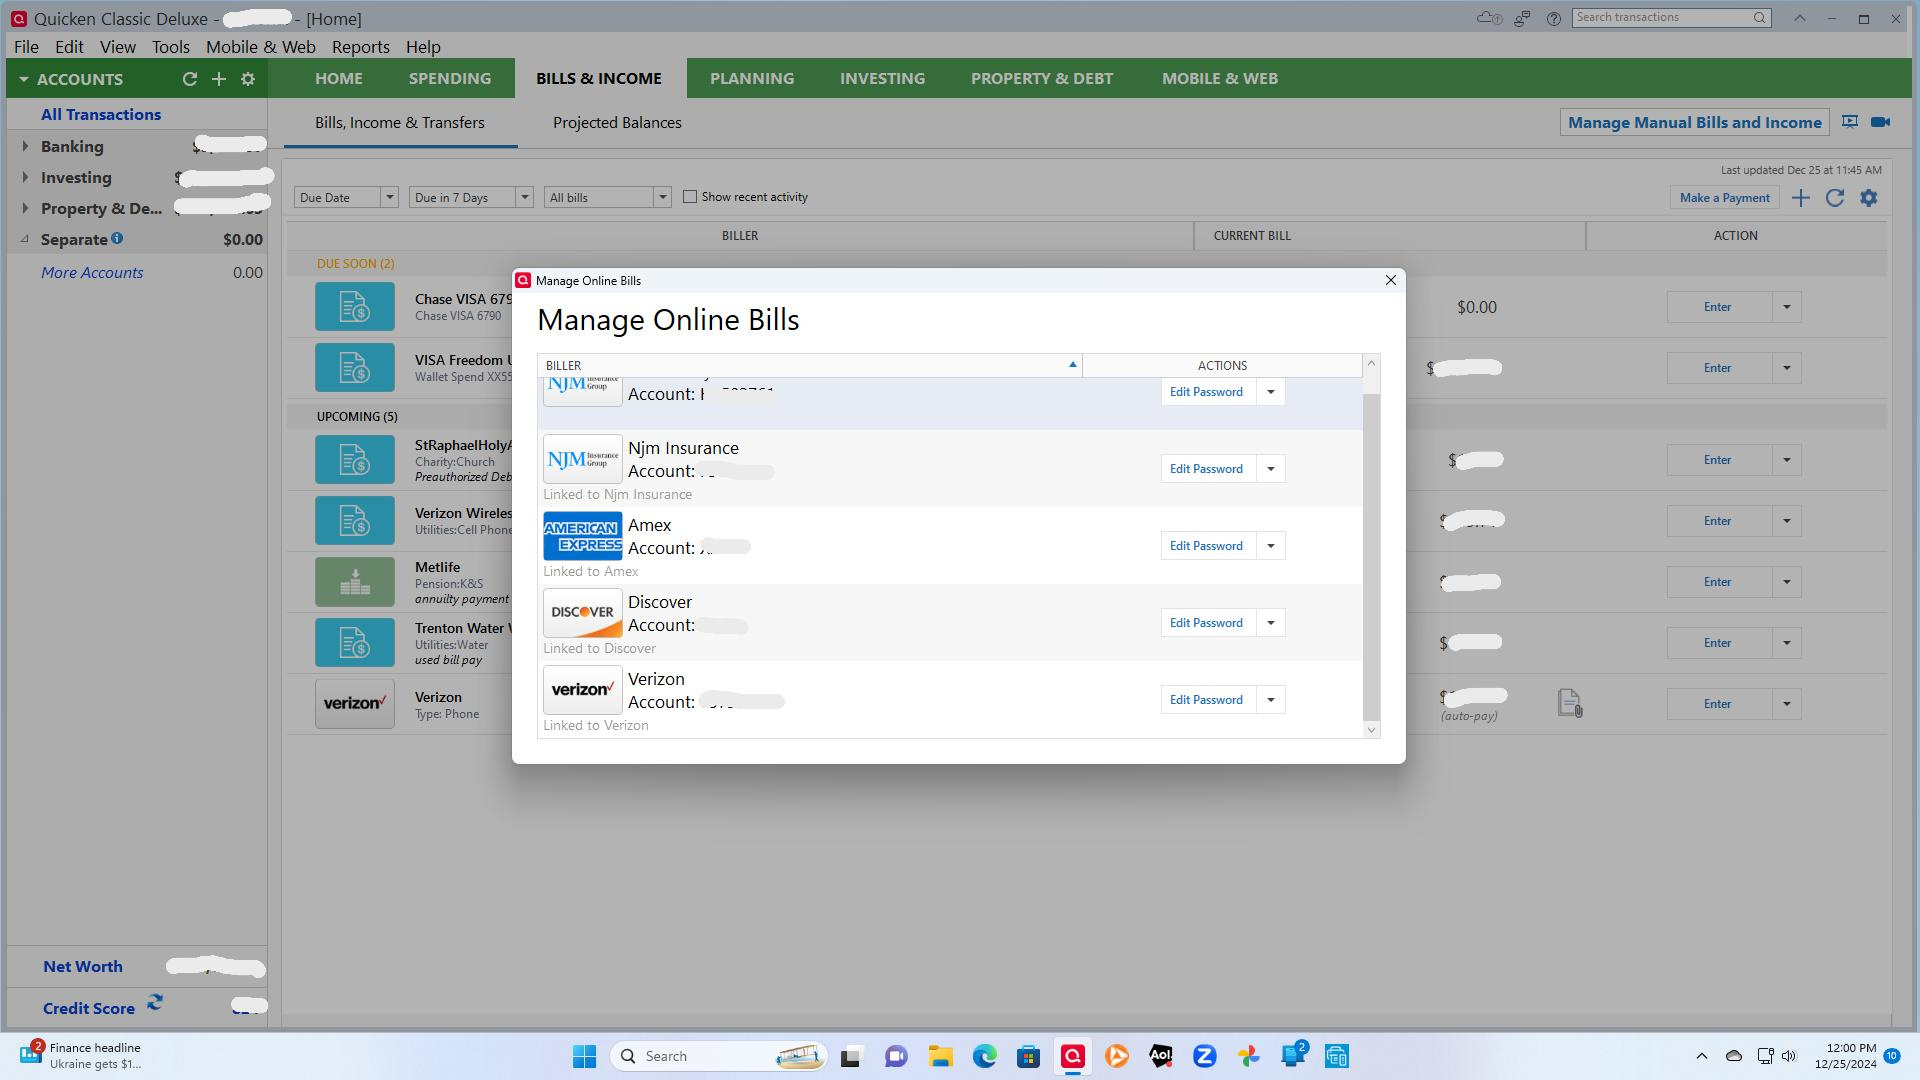Click Manage Manual Bills and Income button
This screenshot has height=1080, width=1920.
pos(1694,123)
